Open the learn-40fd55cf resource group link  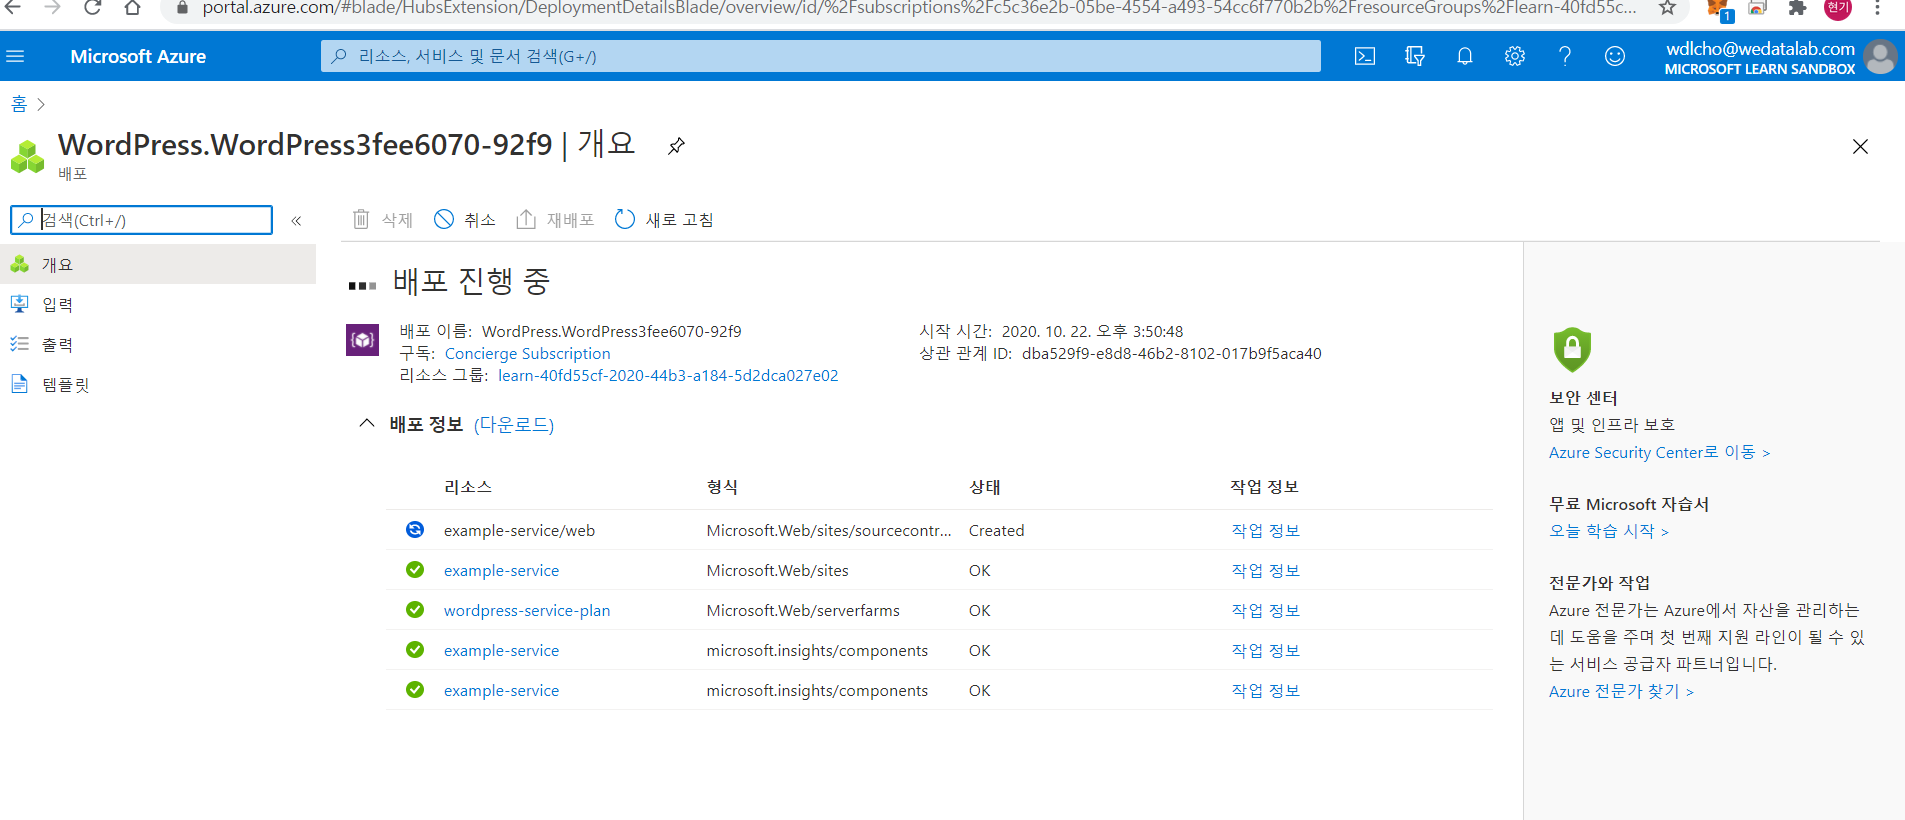click(x=668, y=375)
